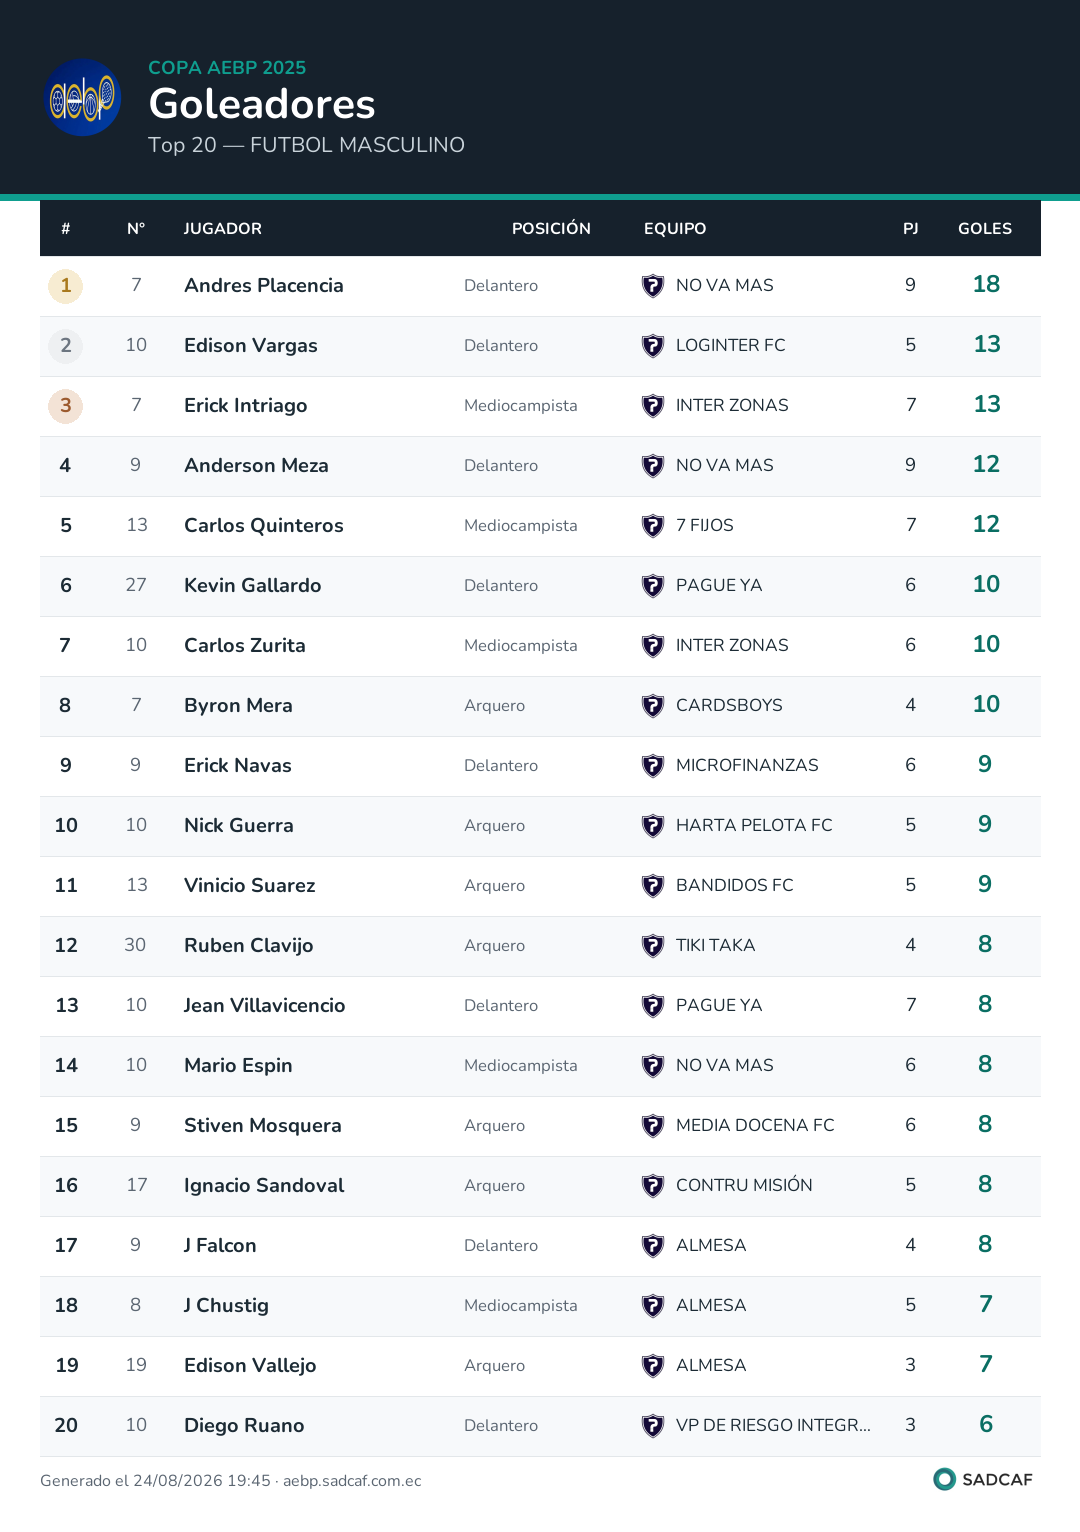Click the aebp.sadcaf.com.ec footer link

coord(352,1481)
